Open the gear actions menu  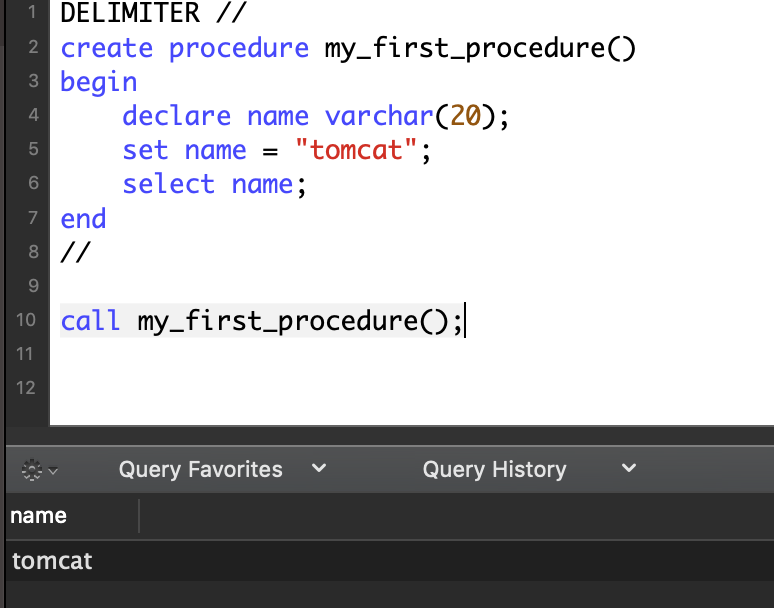tap(39, 469)
